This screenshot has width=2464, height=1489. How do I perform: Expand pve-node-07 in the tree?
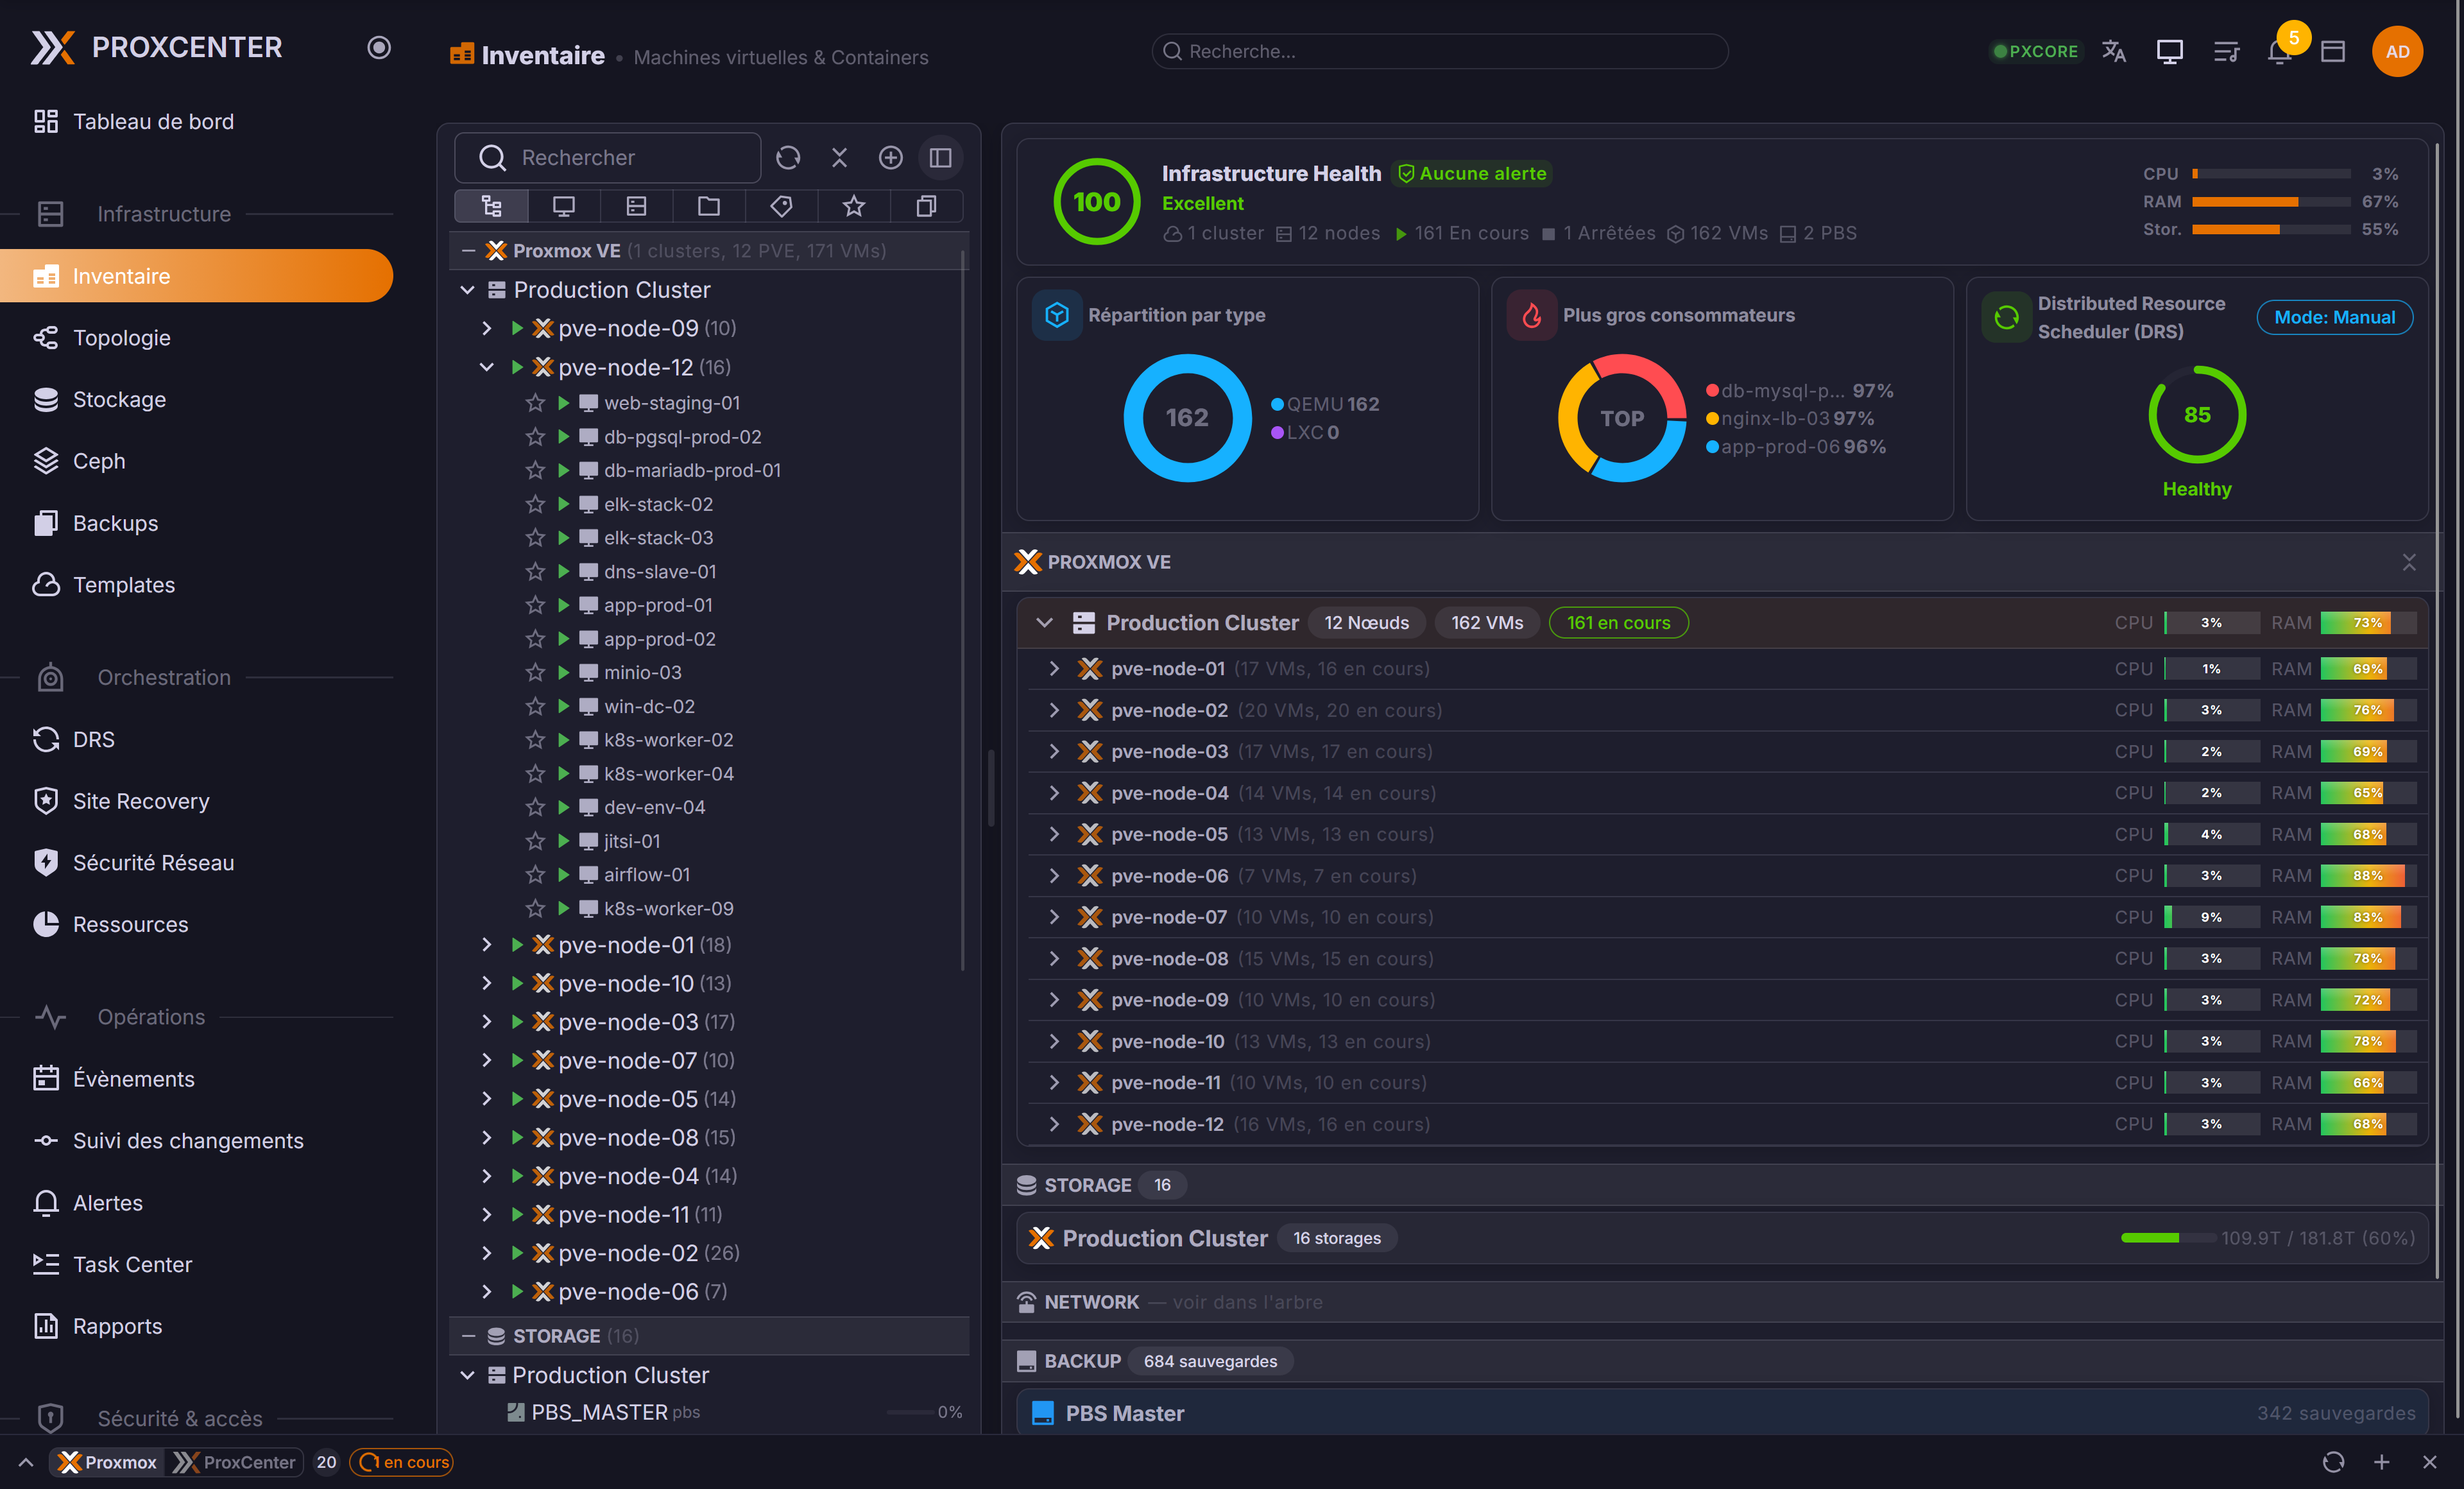486,1060
